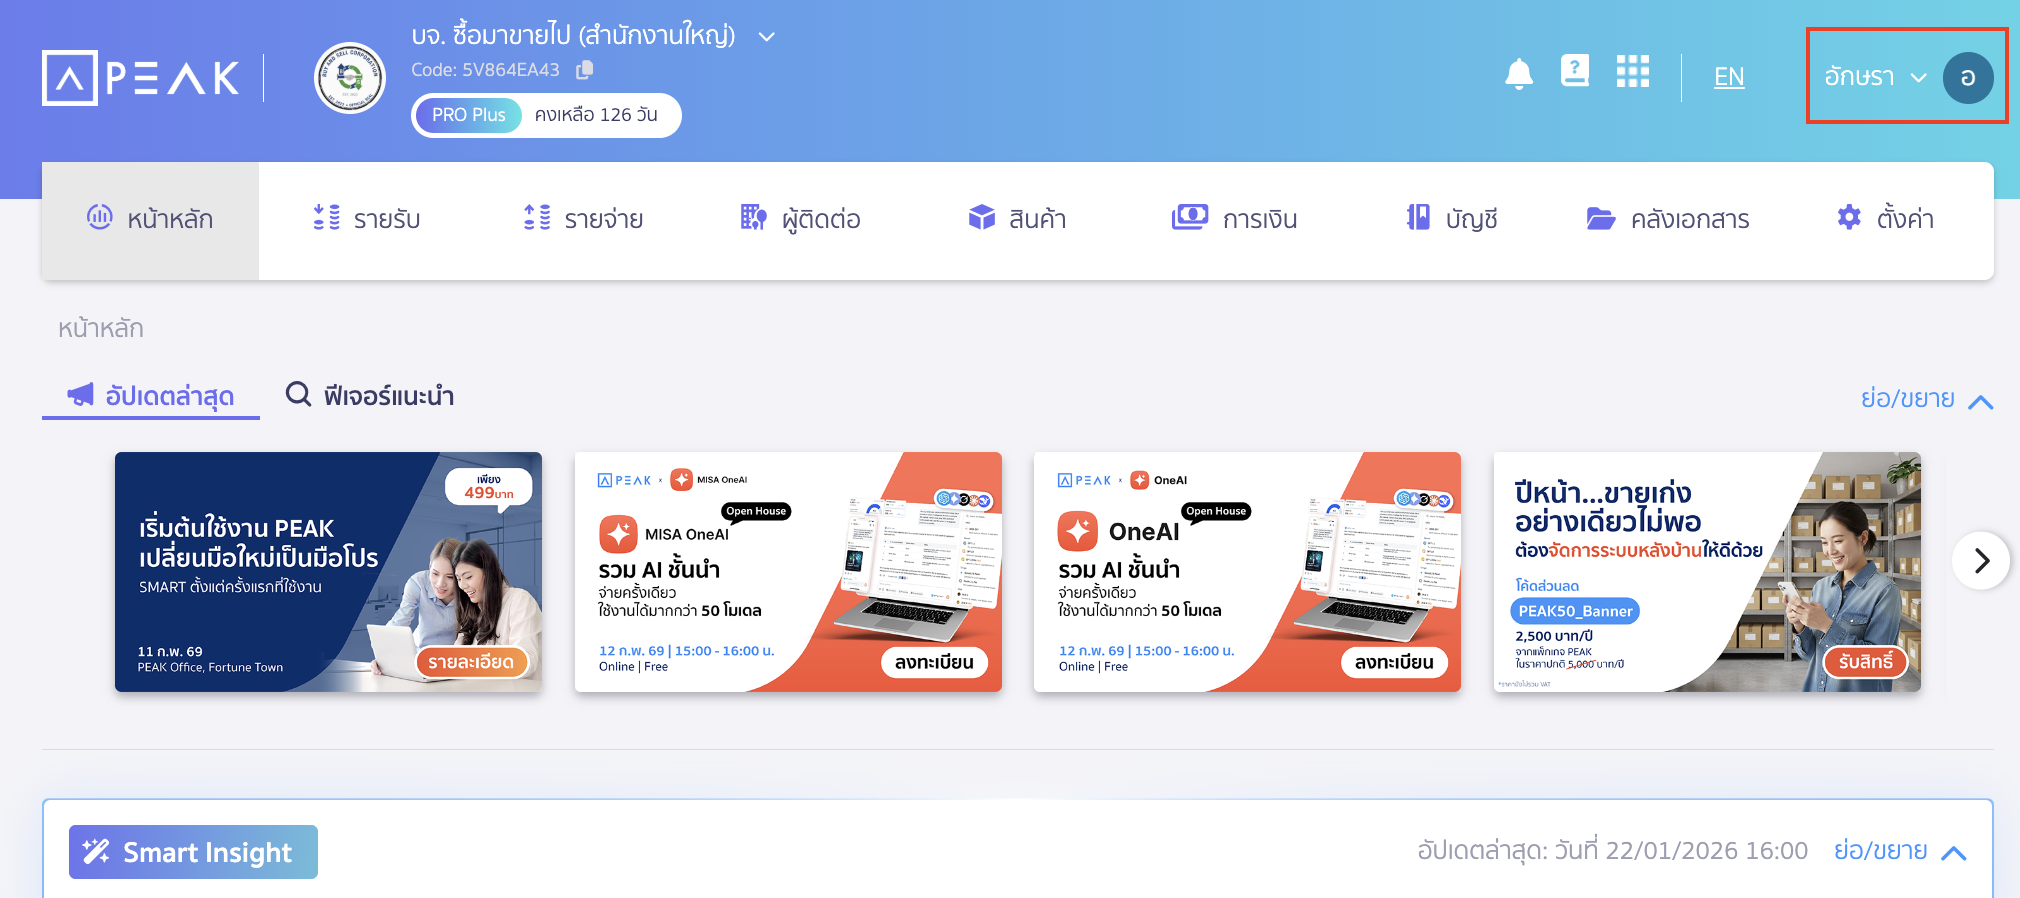The image size is (2020, 898).
Task: Click the magnifier icon on ฟีเจอร์แนะนำ
Action: click(x=298, y=394)
